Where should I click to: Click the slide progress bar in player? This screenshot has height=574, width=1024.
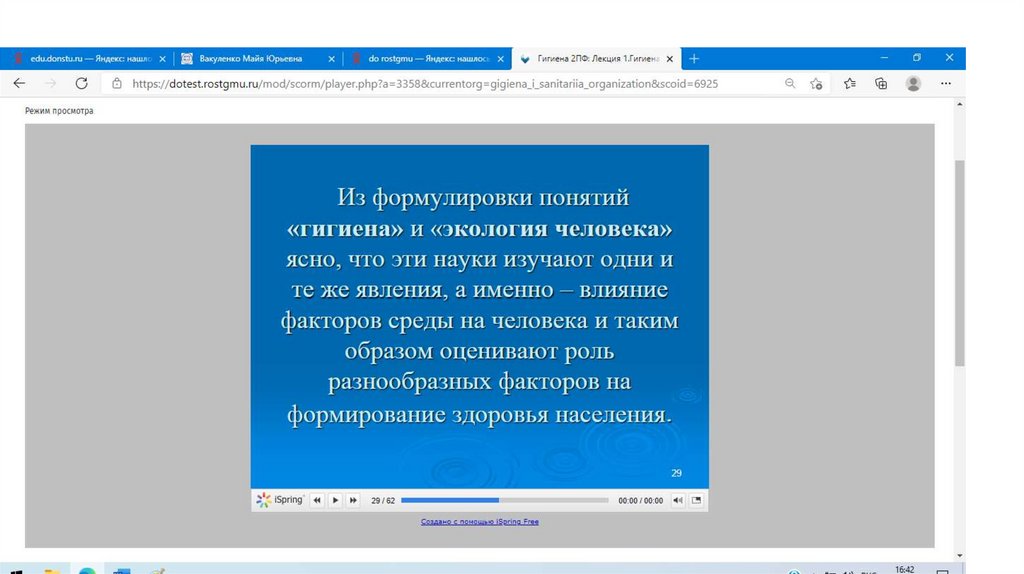504,500
